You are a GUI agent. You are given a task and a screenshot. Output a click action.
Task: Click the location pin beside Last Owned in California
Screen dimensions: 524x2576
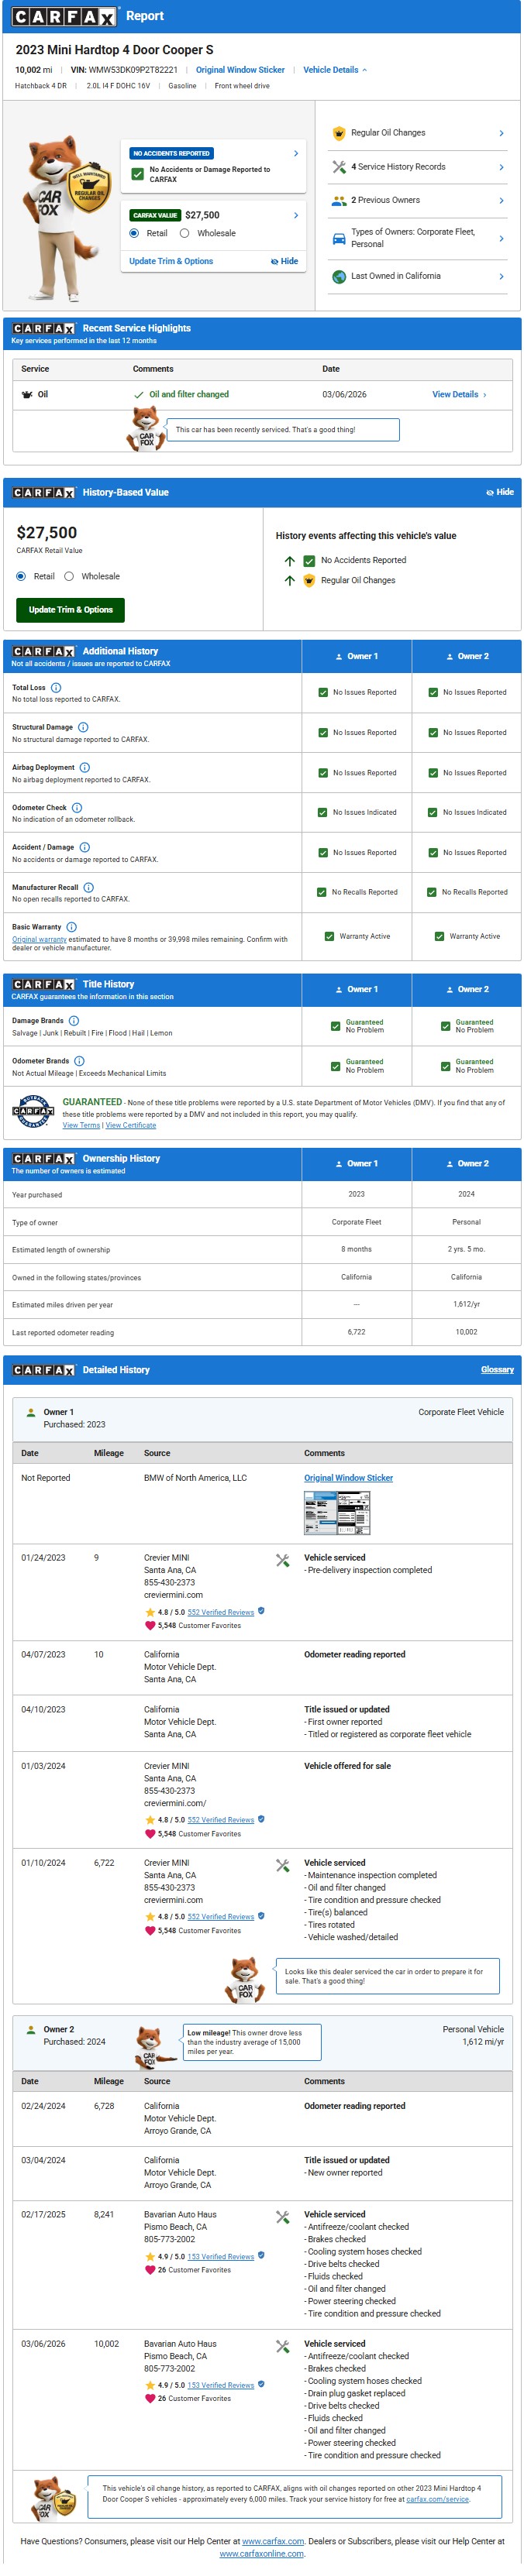point(339,276)
